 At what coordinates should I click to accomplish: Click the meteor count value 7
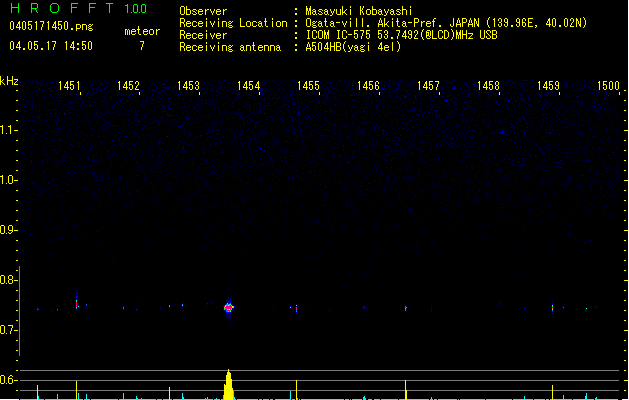[142, 46]
